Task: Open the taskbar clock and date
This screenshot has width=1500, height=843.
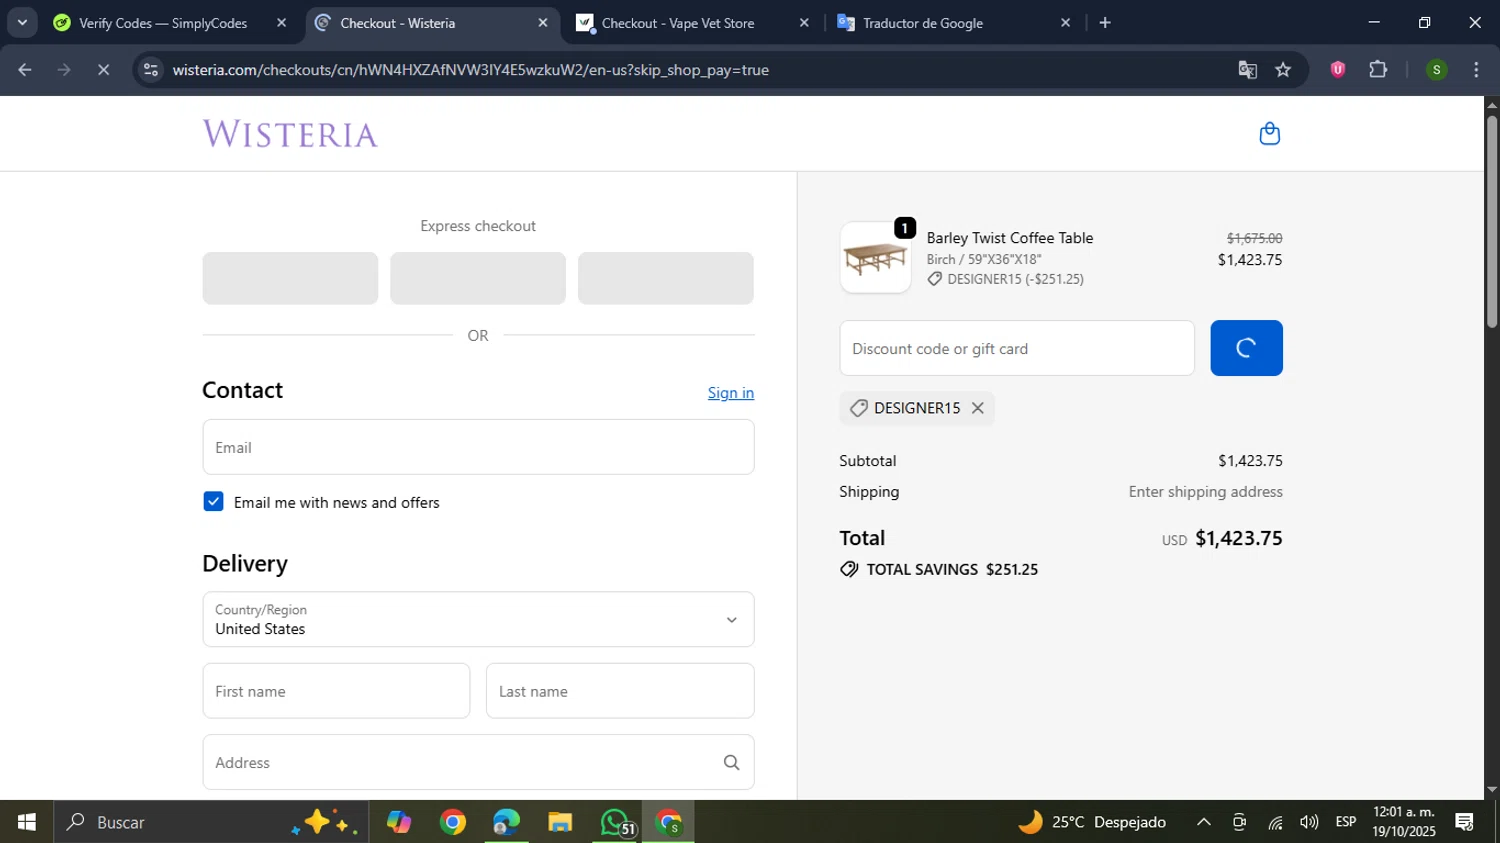Action: (x=1404, y=822)
